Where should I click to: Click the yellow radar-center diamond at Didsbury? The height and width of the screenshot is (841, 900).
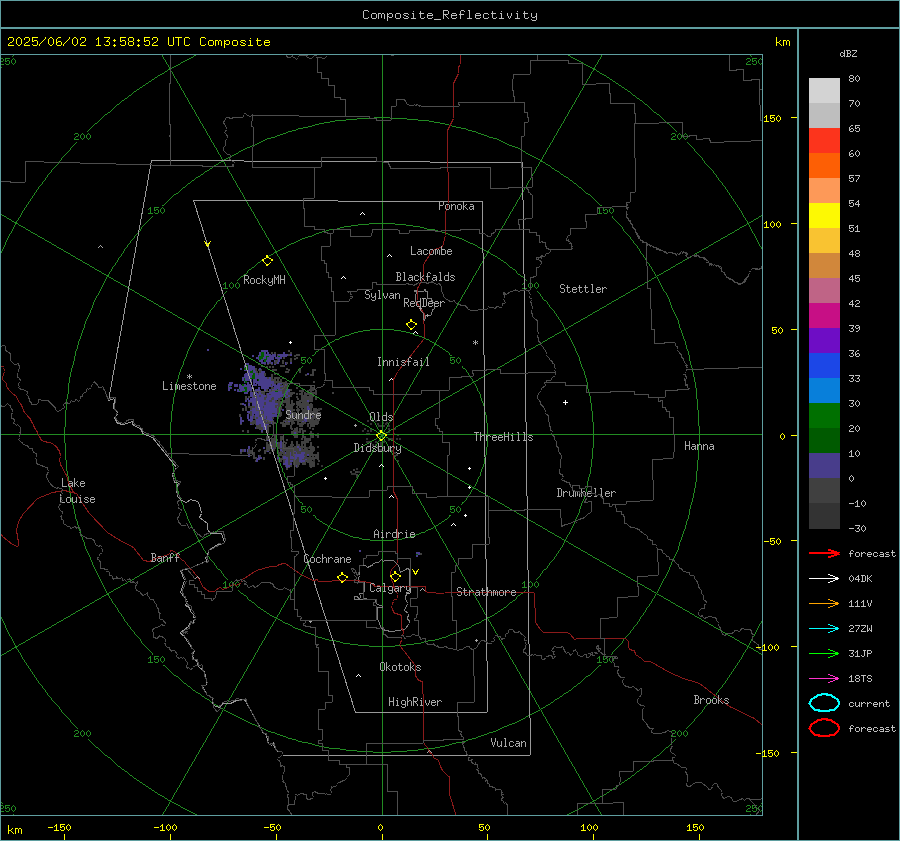pos(381,436)
